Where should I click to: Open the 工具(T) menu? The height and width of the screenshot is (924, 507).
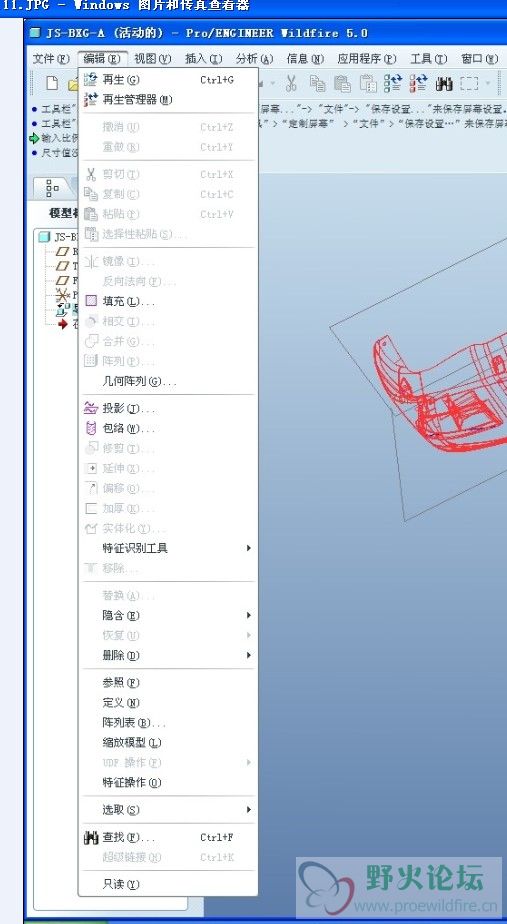pos(429,58)
